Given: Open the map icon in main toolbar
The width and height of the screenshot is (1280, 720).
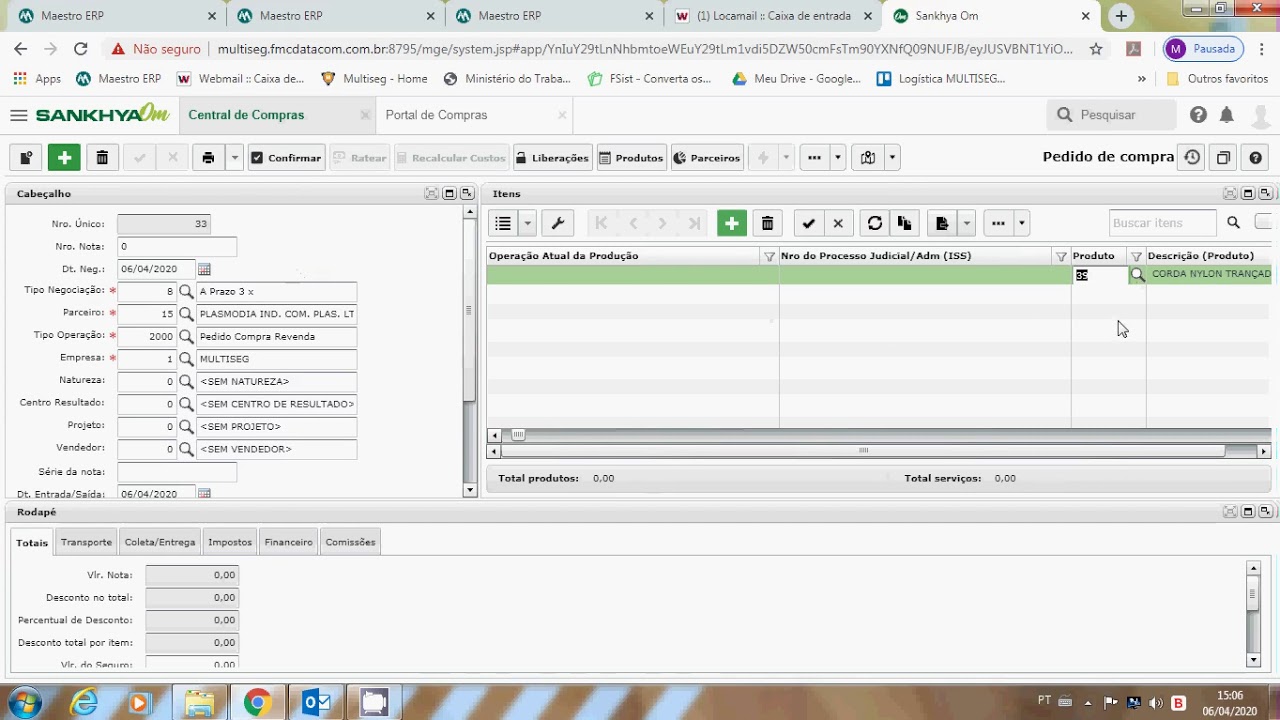Looking at the screenshot, I should (868, 157).
